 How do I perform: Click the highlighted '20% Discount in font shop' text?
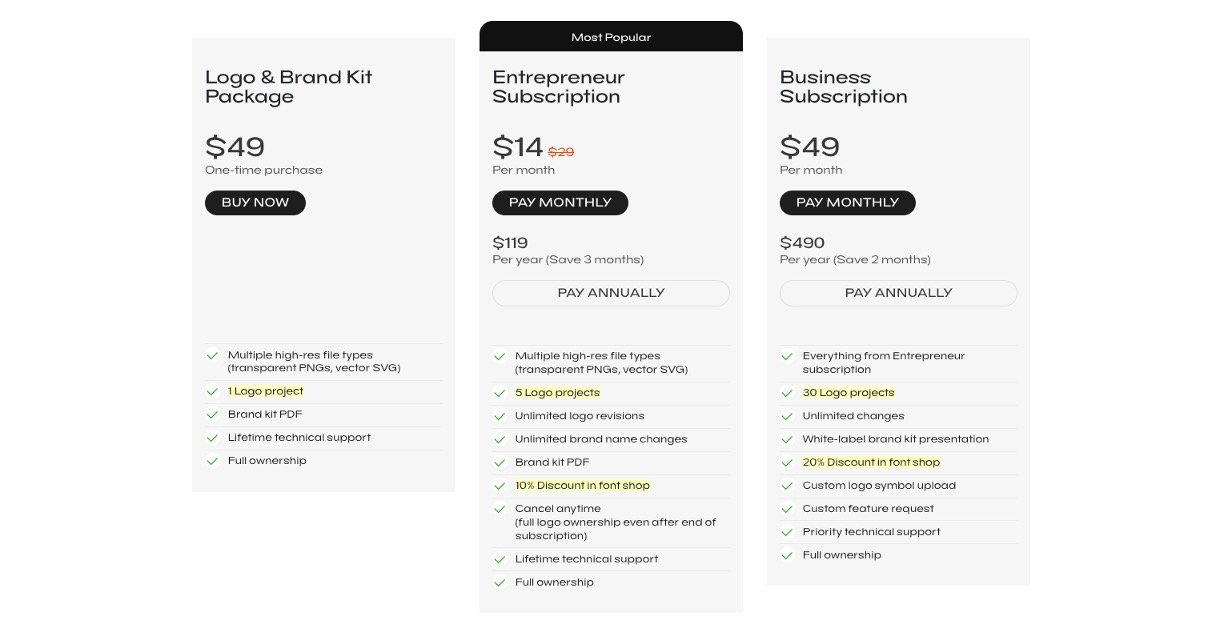point(871,462)
